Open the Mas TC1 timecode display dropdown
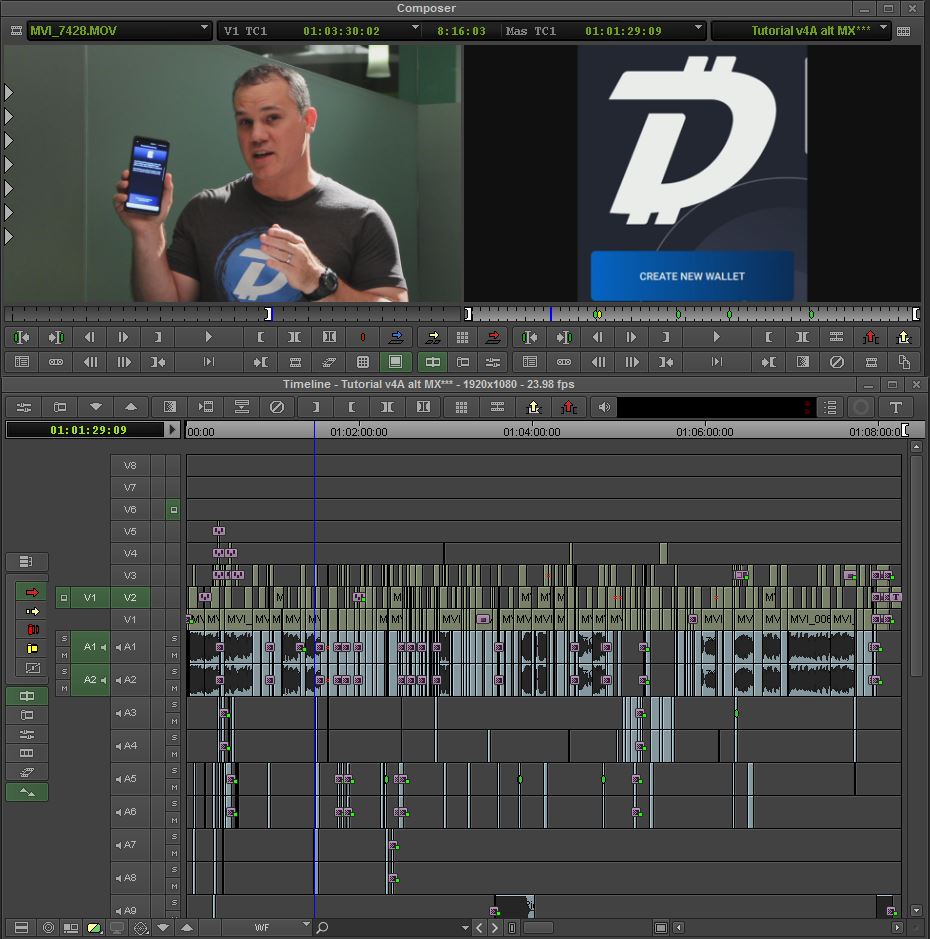This screenshot has height=939, width=930. pos(698,28)
